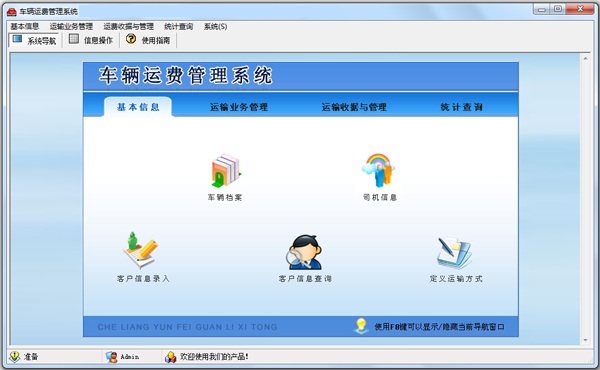Switch to the 运输收据与管理 navigation tab
Screen dimensions: 600x370
[x=354, y=107]
